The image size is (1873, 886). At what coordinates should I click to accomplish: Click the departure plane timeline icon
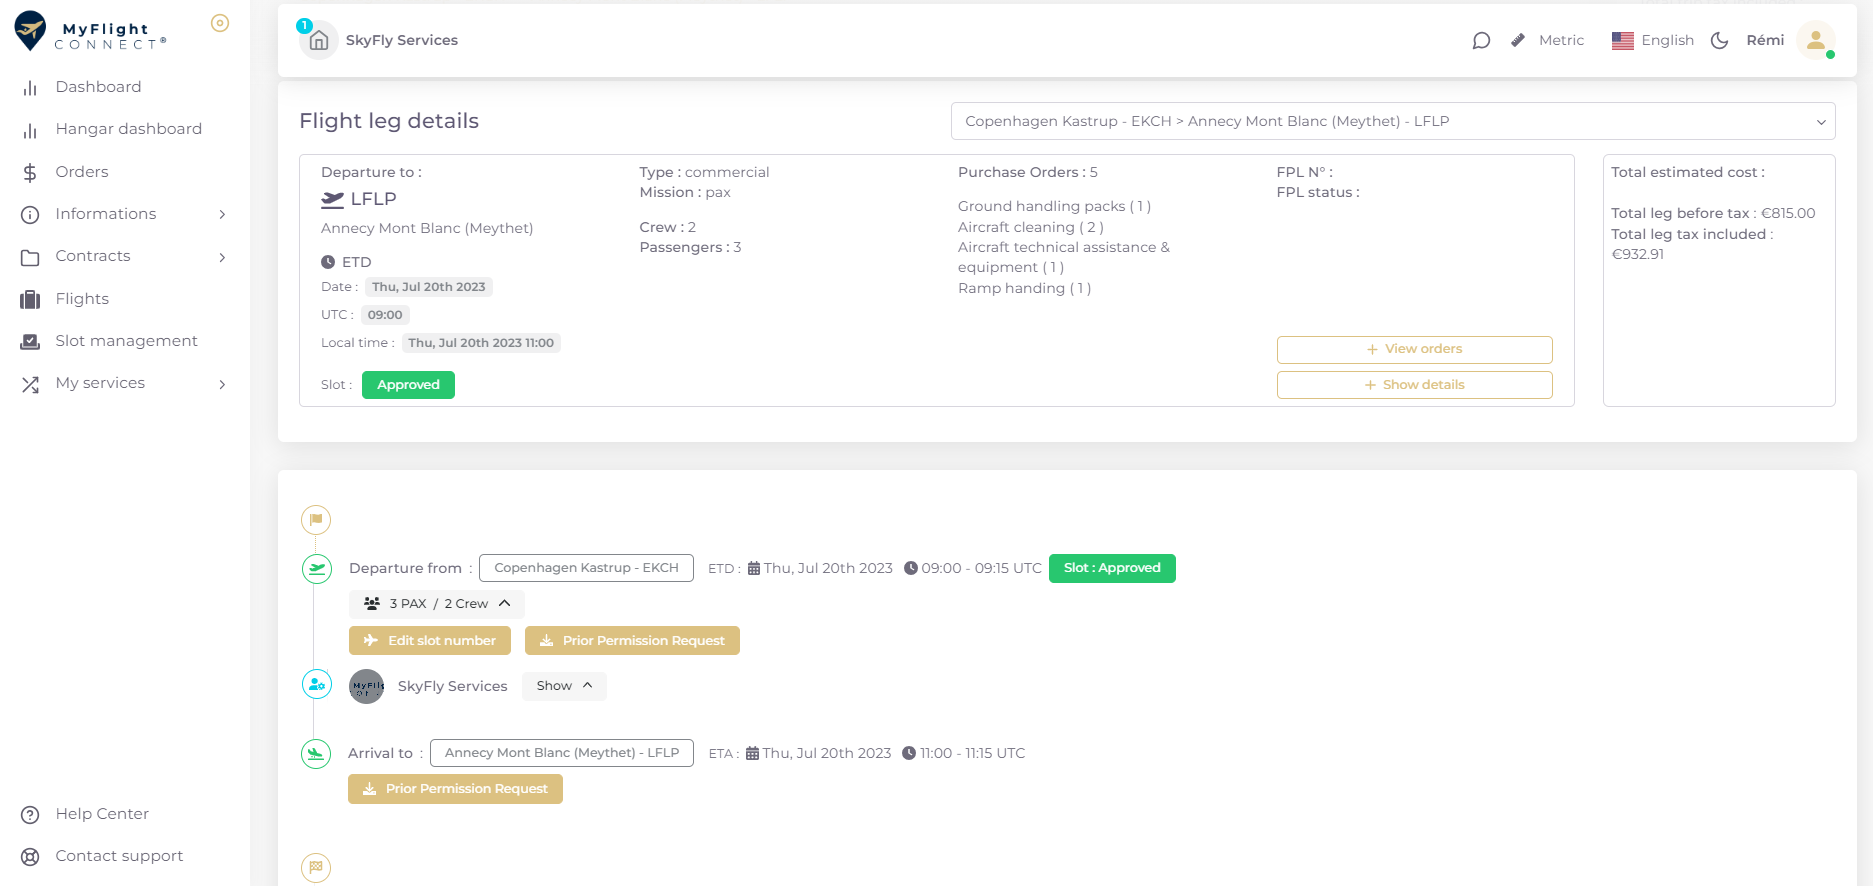[x=317, y=569]
